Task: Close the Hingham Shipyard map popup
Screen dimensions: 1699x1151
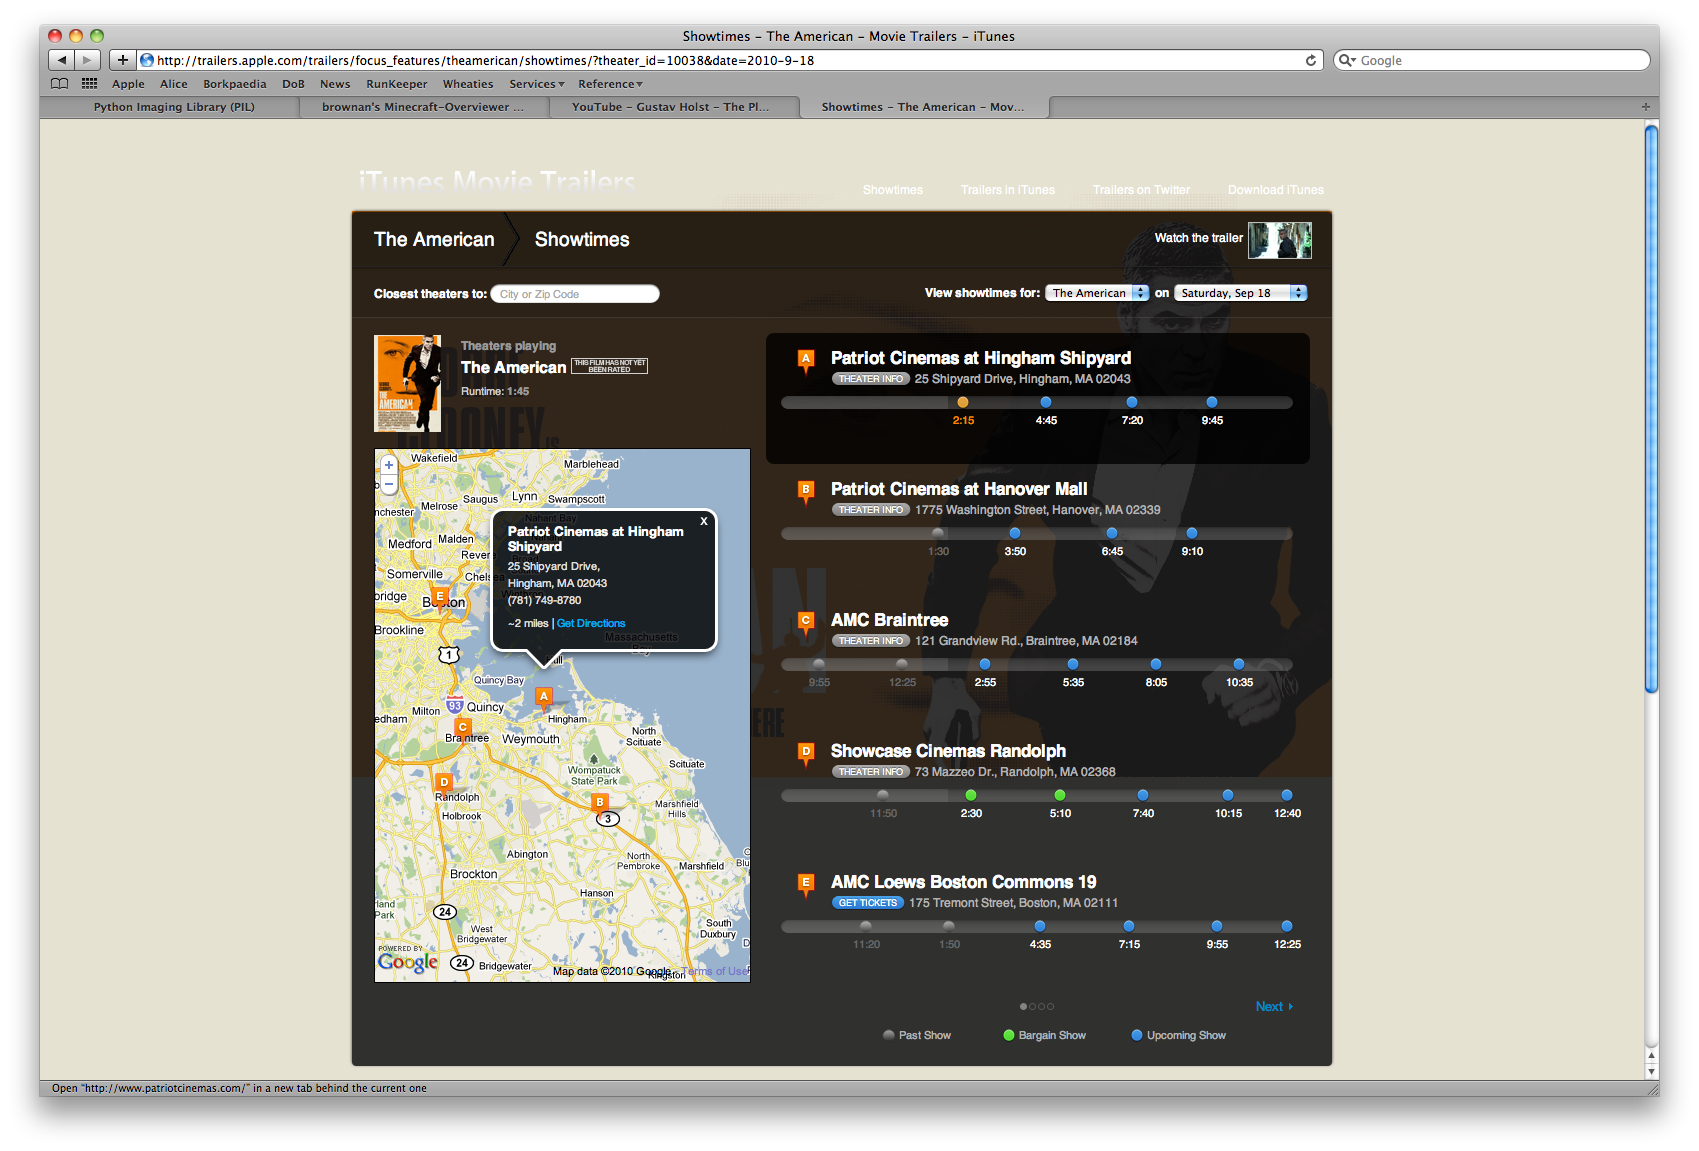Action: (x=703, y=521)
